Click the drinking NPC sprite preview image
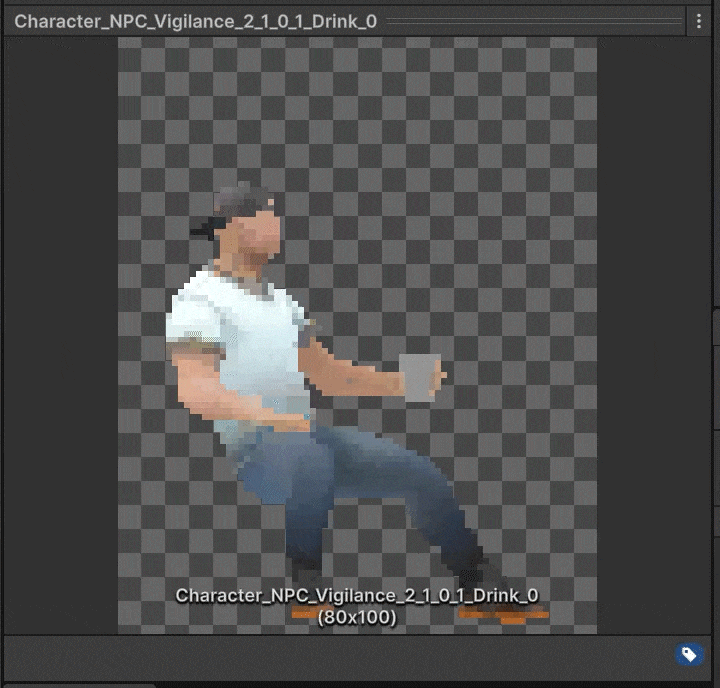 click(x=357, y=336)
